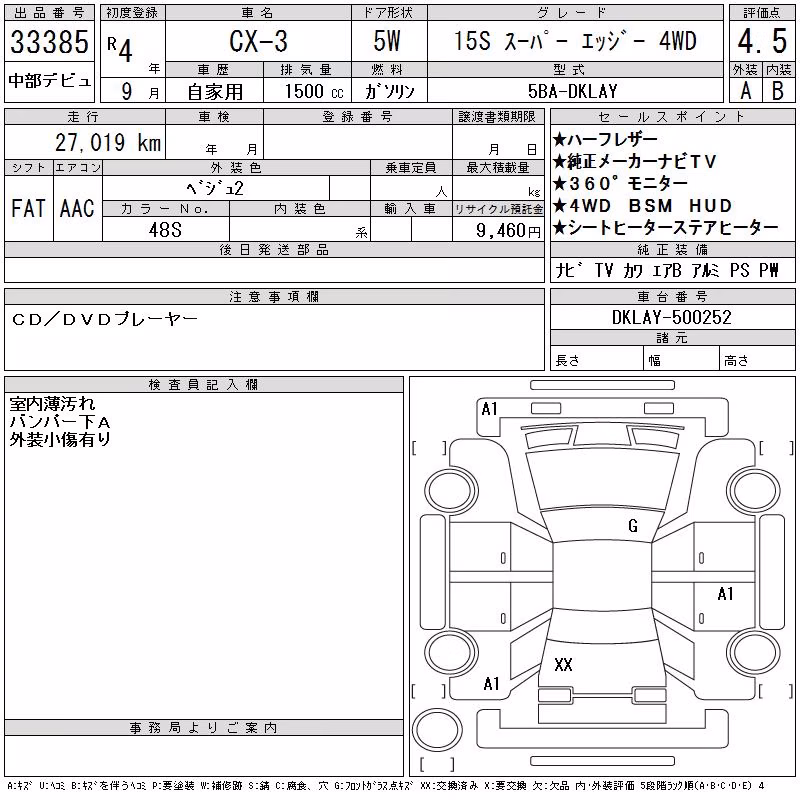Click the 諸元 header
The height and width of the screenshot is (800, 800).
pos(672,338)
